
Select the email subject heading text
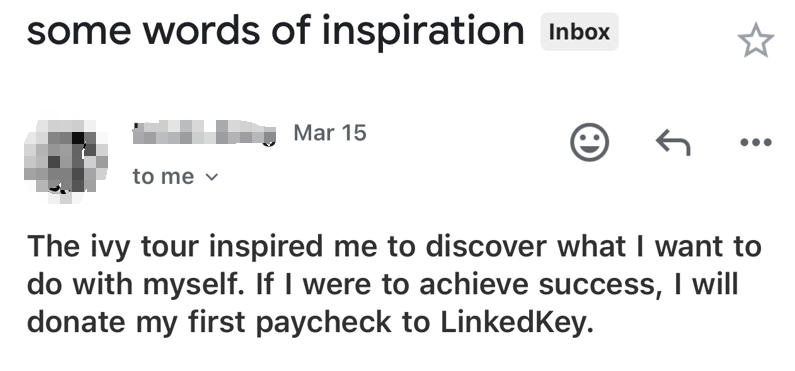pos(275,30)
